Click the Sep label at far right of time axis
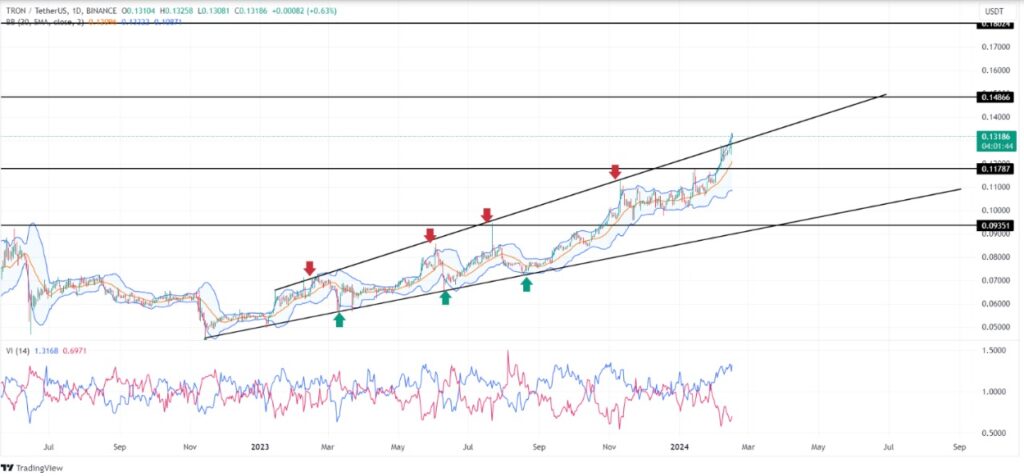Viewport: 1024px width, 476px height. (x=959, y=447)
